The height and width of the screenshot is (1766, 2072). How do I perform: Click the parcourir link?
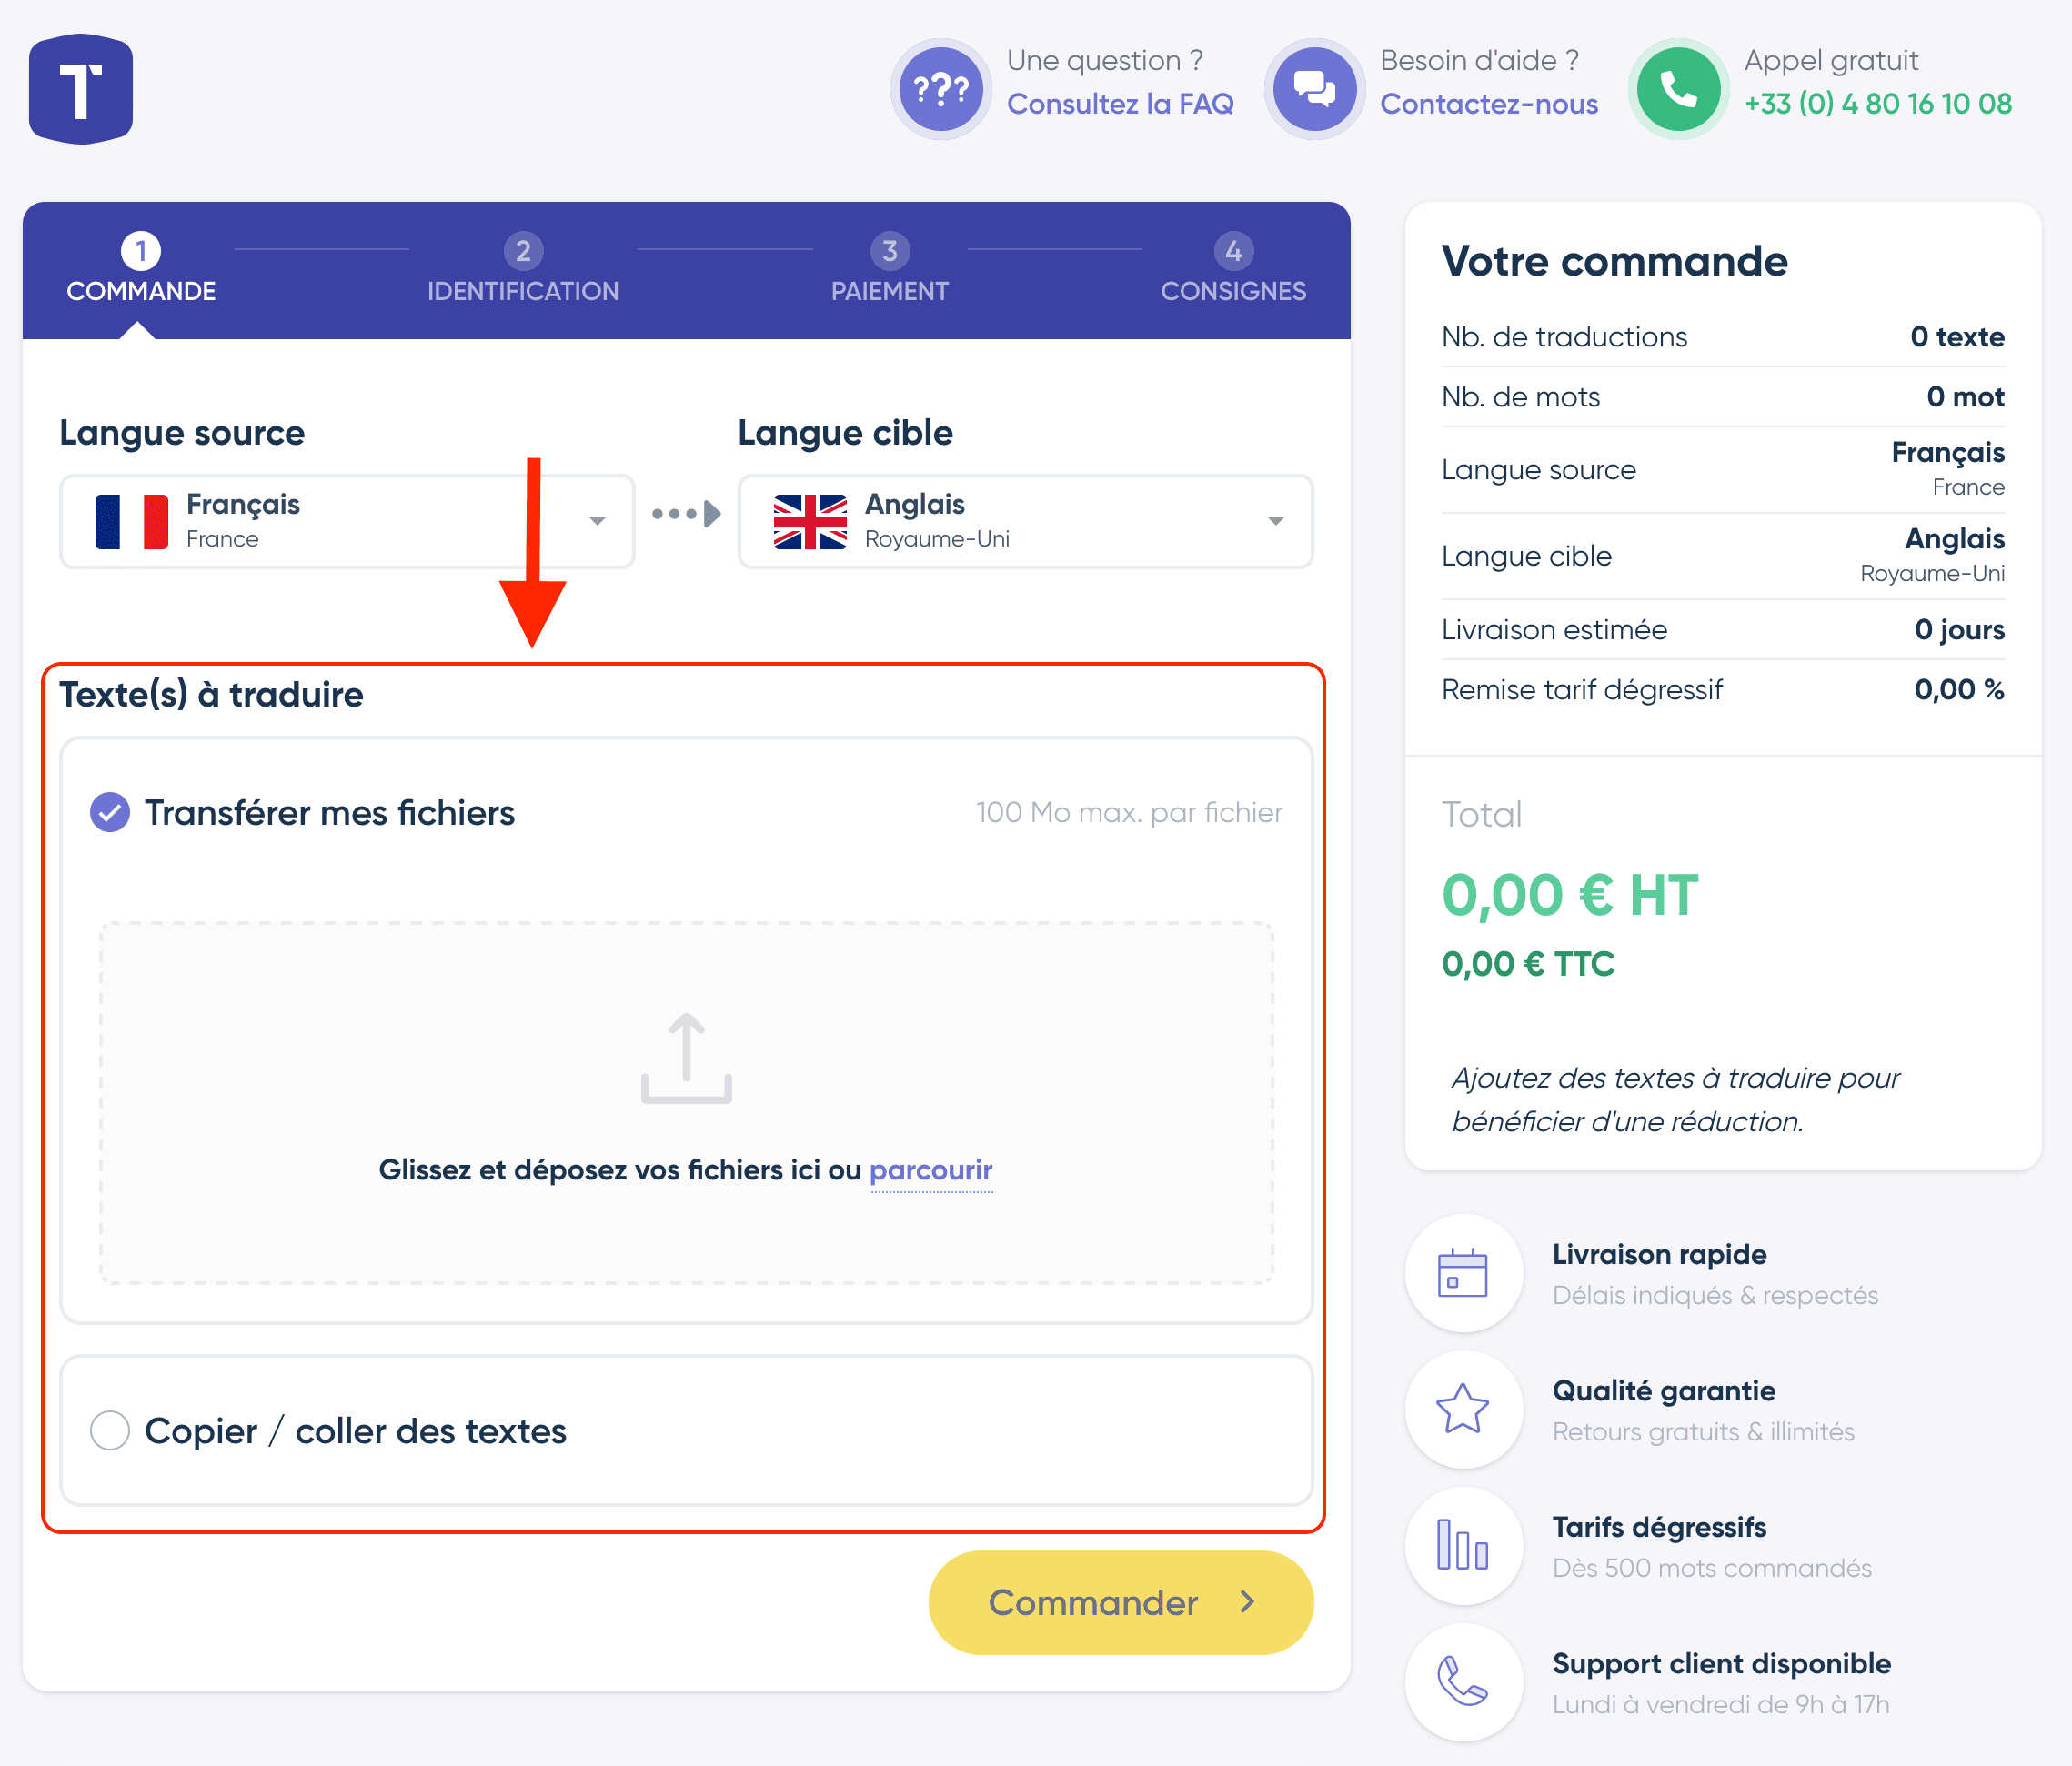[x=931, y=1170]
